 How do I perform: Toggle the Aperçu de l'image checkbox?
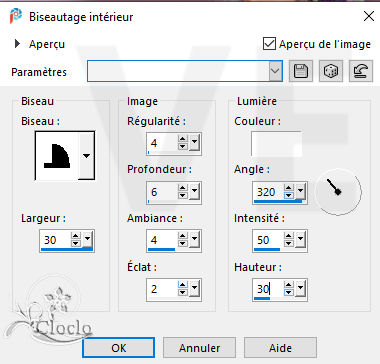[269, 44]
